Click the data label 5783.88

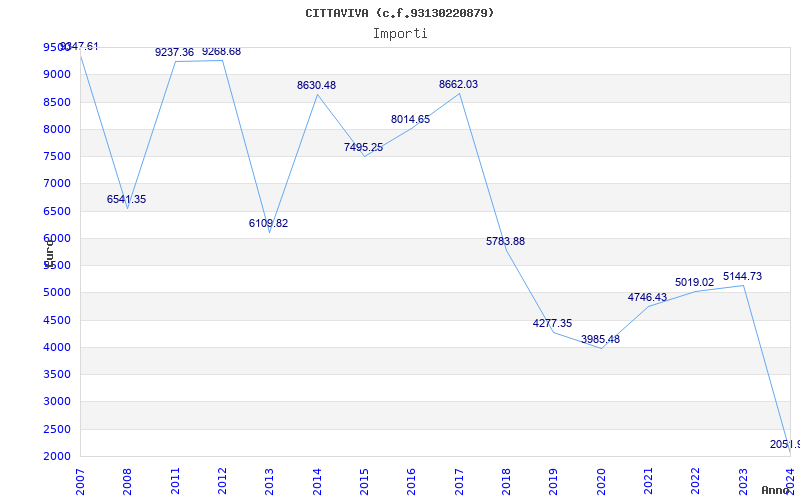(506, 241)
